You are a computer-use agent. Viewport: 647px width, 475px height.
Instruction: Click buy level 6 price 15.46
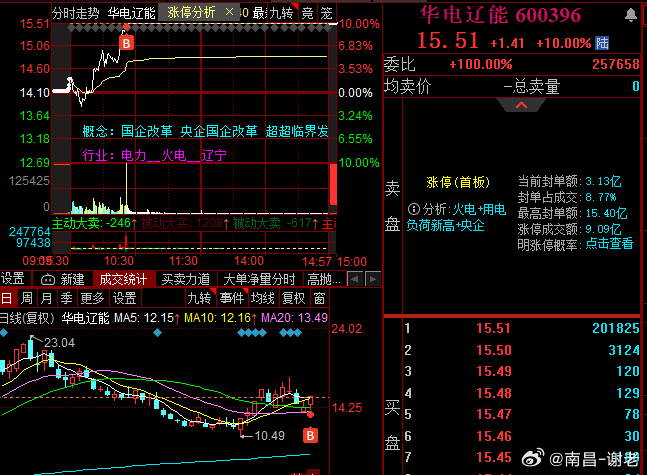click(494, 436)
